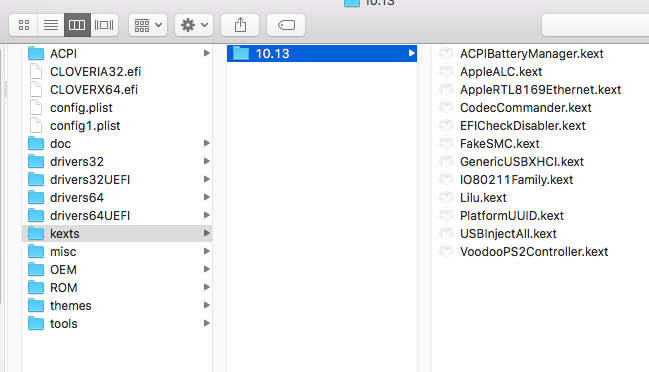
Task: Select the CLOVERIA32.efi file
Action: click(x=96, y=72)
